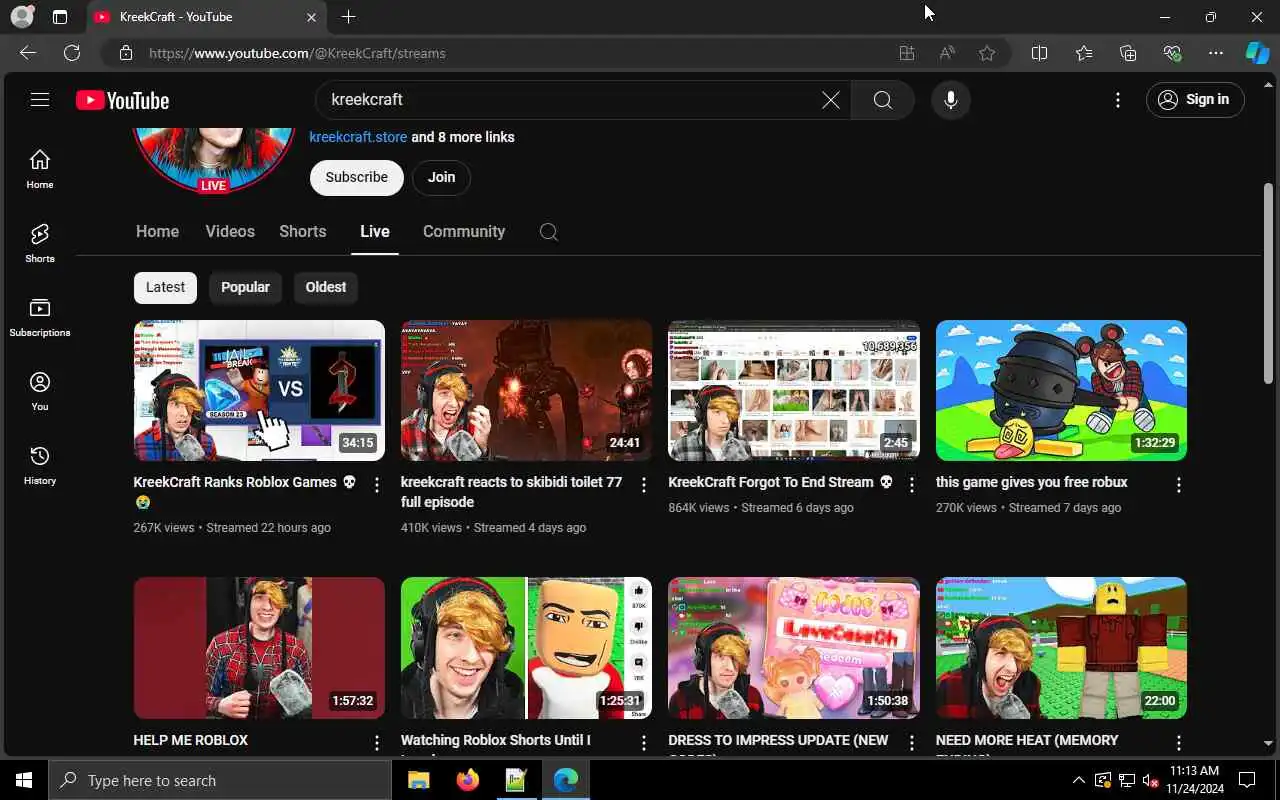Show the 8 more links

point(463,137)
